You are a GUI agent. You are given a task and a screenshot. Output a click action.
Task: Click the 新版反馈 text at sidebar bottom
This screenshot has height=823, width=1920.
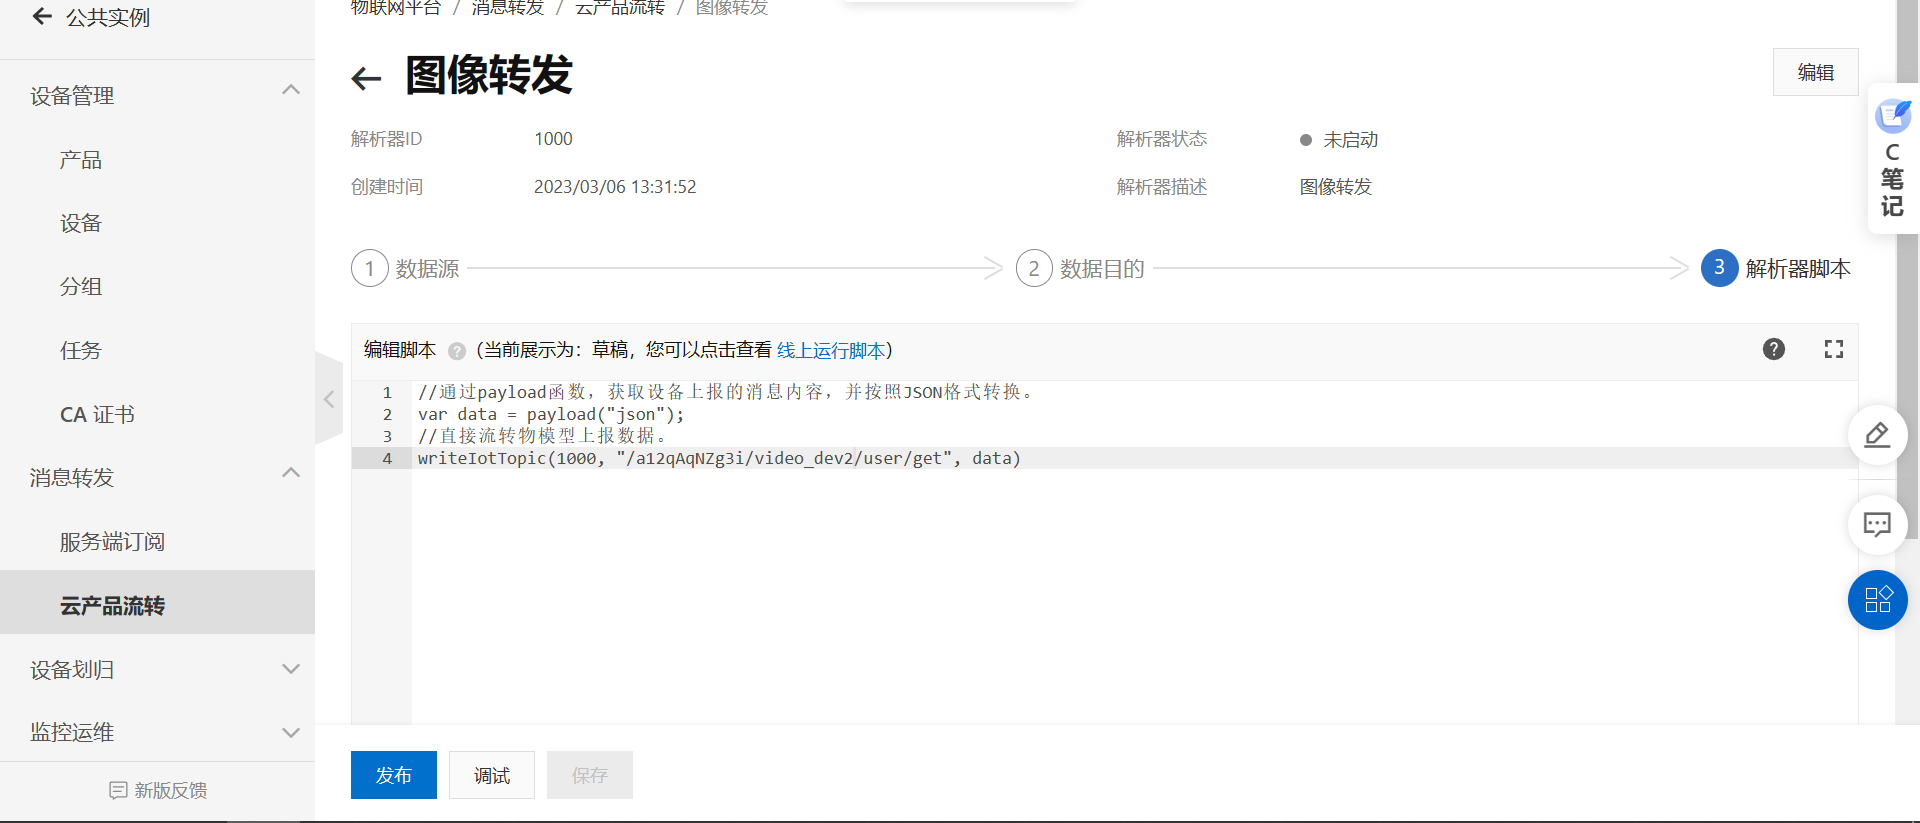[x=171, y=790]
